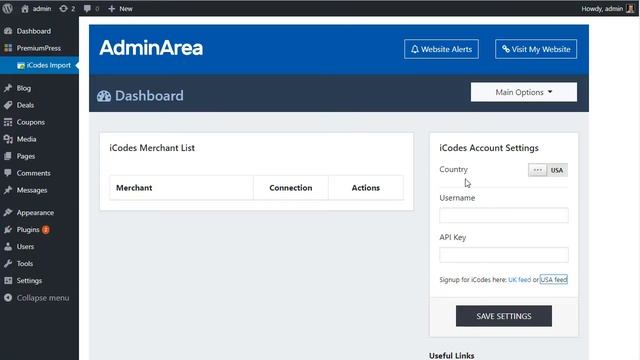This screenshot has height=360, width=640.
Task: Click the iCodes Account Settings heading
Action: point(489,148)
